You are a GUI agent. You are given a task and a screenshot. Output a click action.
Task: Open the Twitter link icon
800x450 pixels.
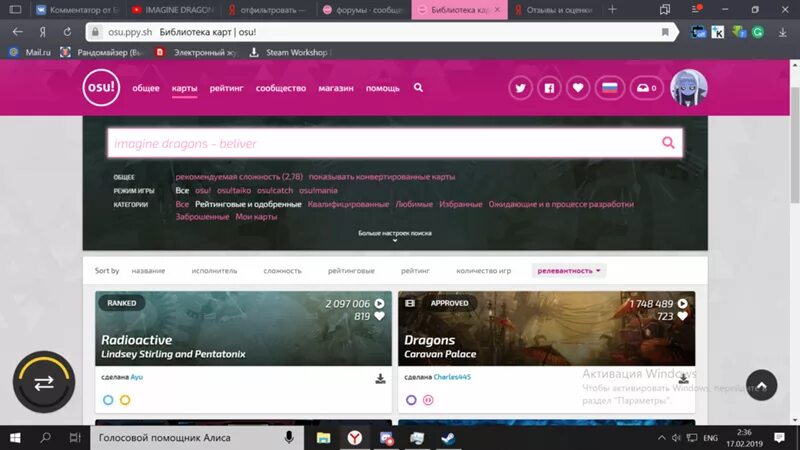(x=520, y=88)
